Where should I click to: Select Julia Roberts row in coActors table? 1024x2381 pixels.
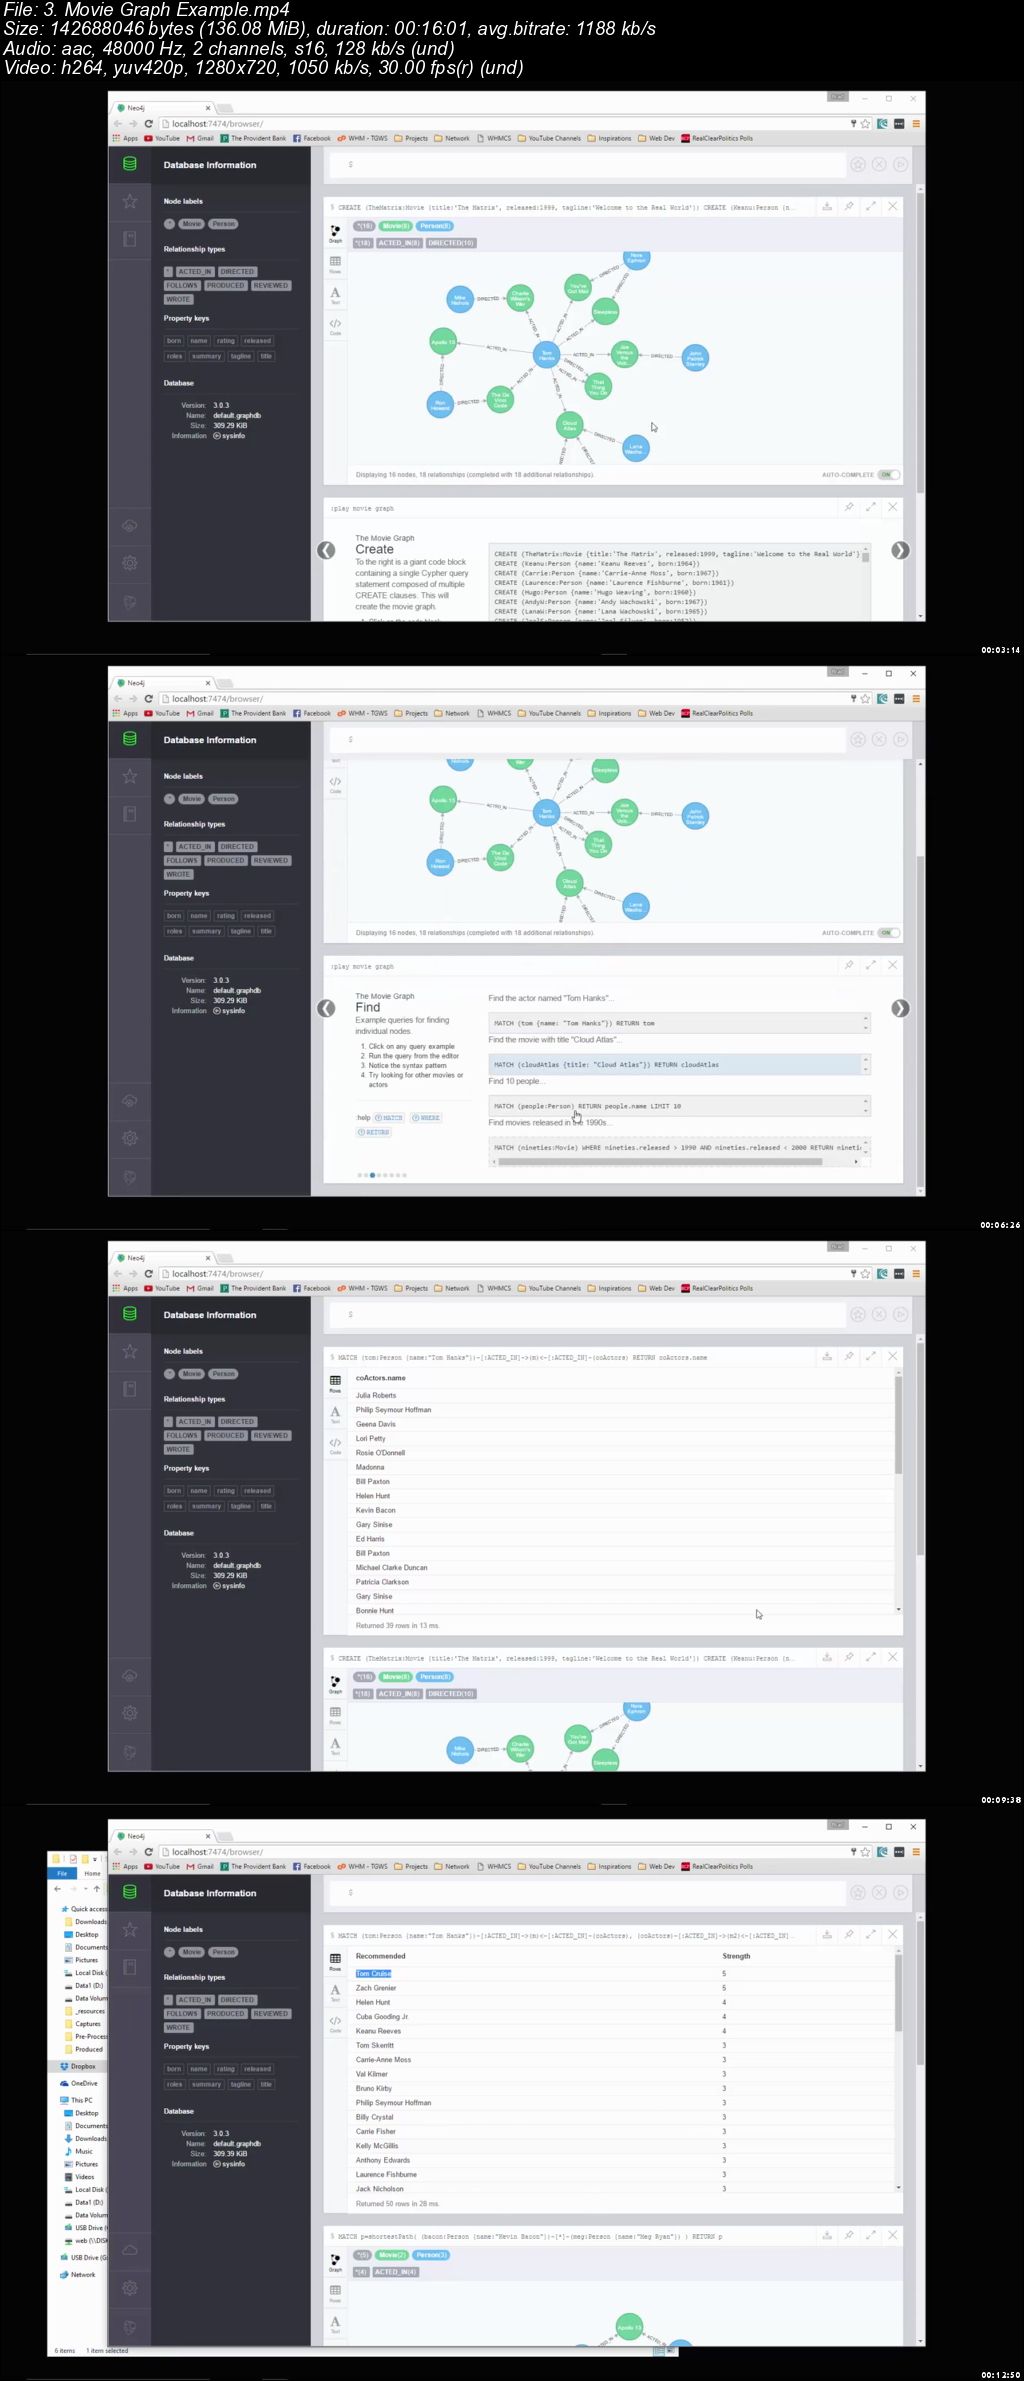pyautogui.click(x=623, y=1395)
